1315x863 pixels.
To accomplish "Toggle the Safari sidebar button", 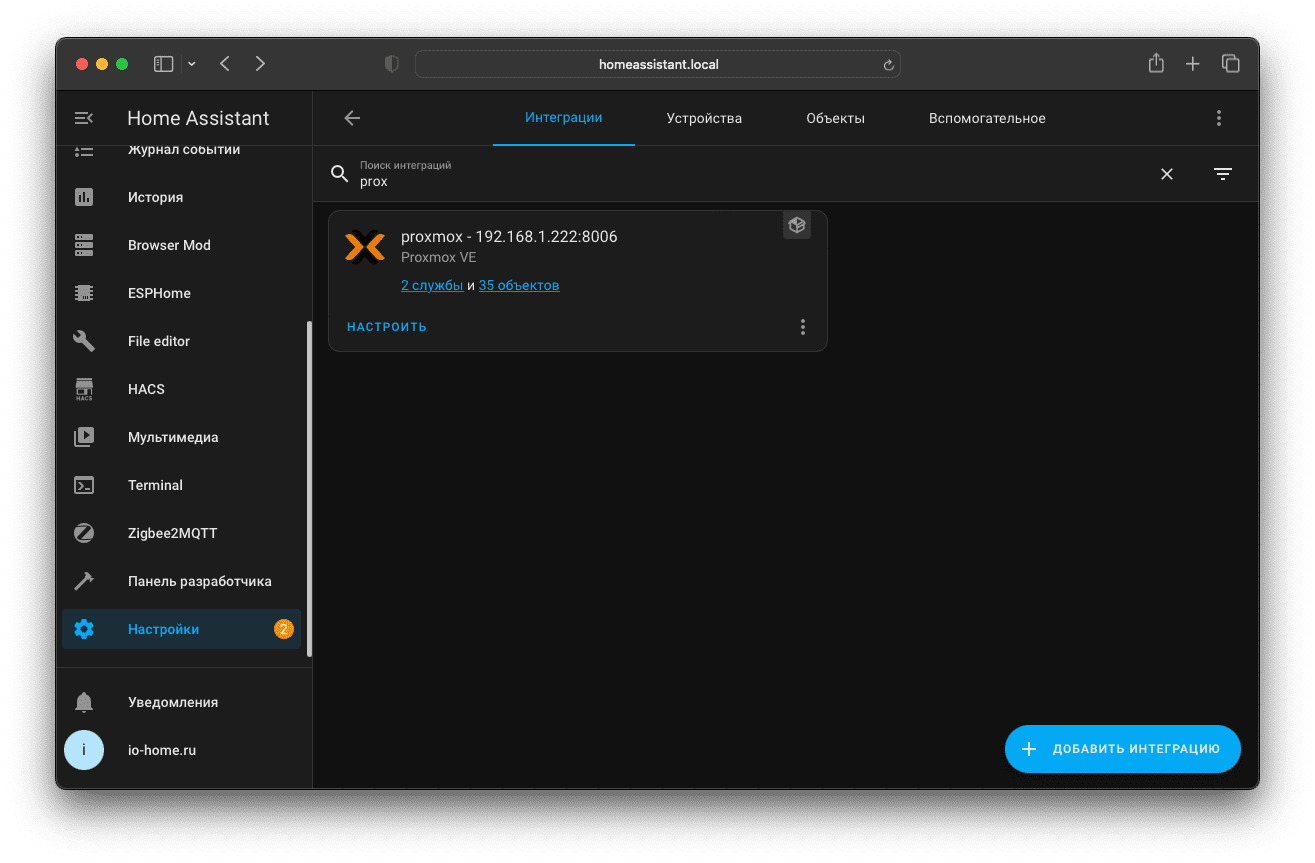I will pyautogui.click(x=164, y=64).
